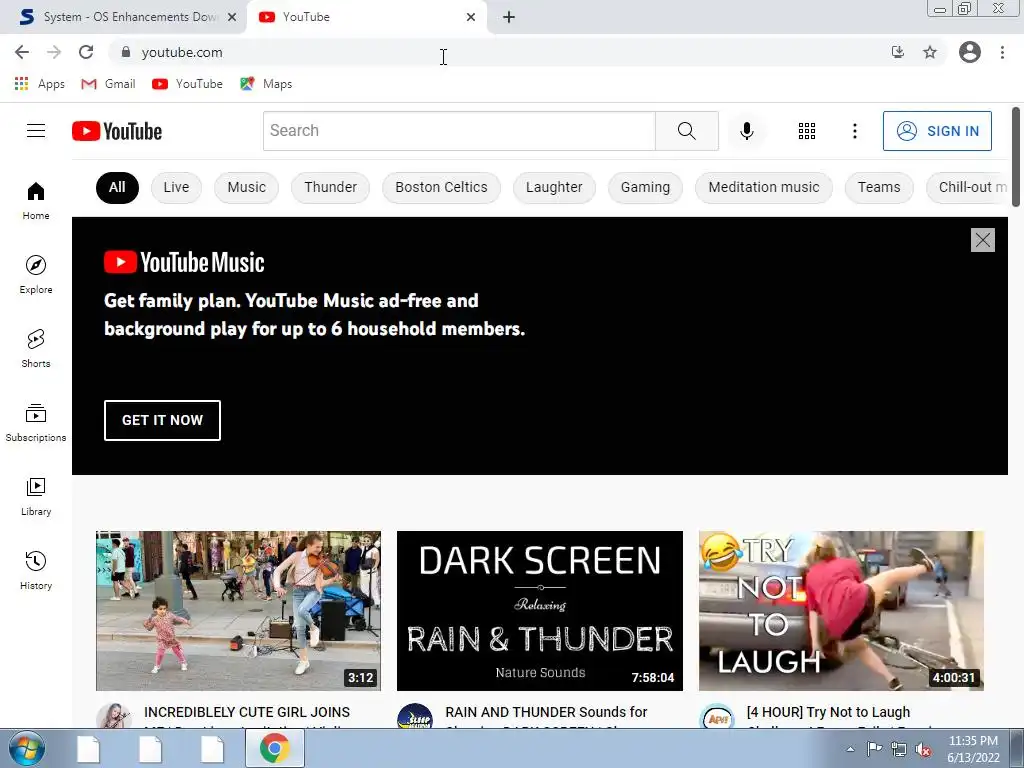Open the Try Not To Laugh thumbnail
Screen dimensions: 1024x768
pos(841,611)
